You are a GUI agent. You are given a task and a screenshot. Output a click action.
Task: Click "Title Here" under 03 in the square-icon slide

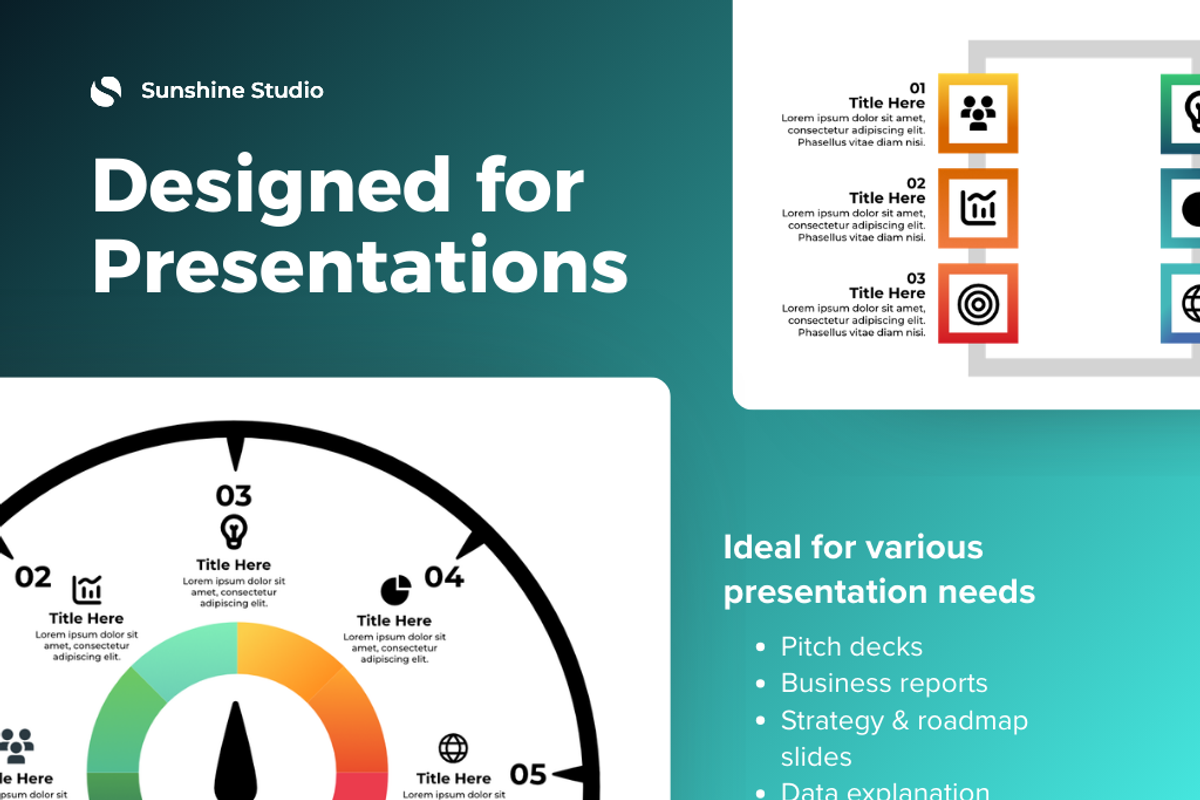click(x=887, y=293)
